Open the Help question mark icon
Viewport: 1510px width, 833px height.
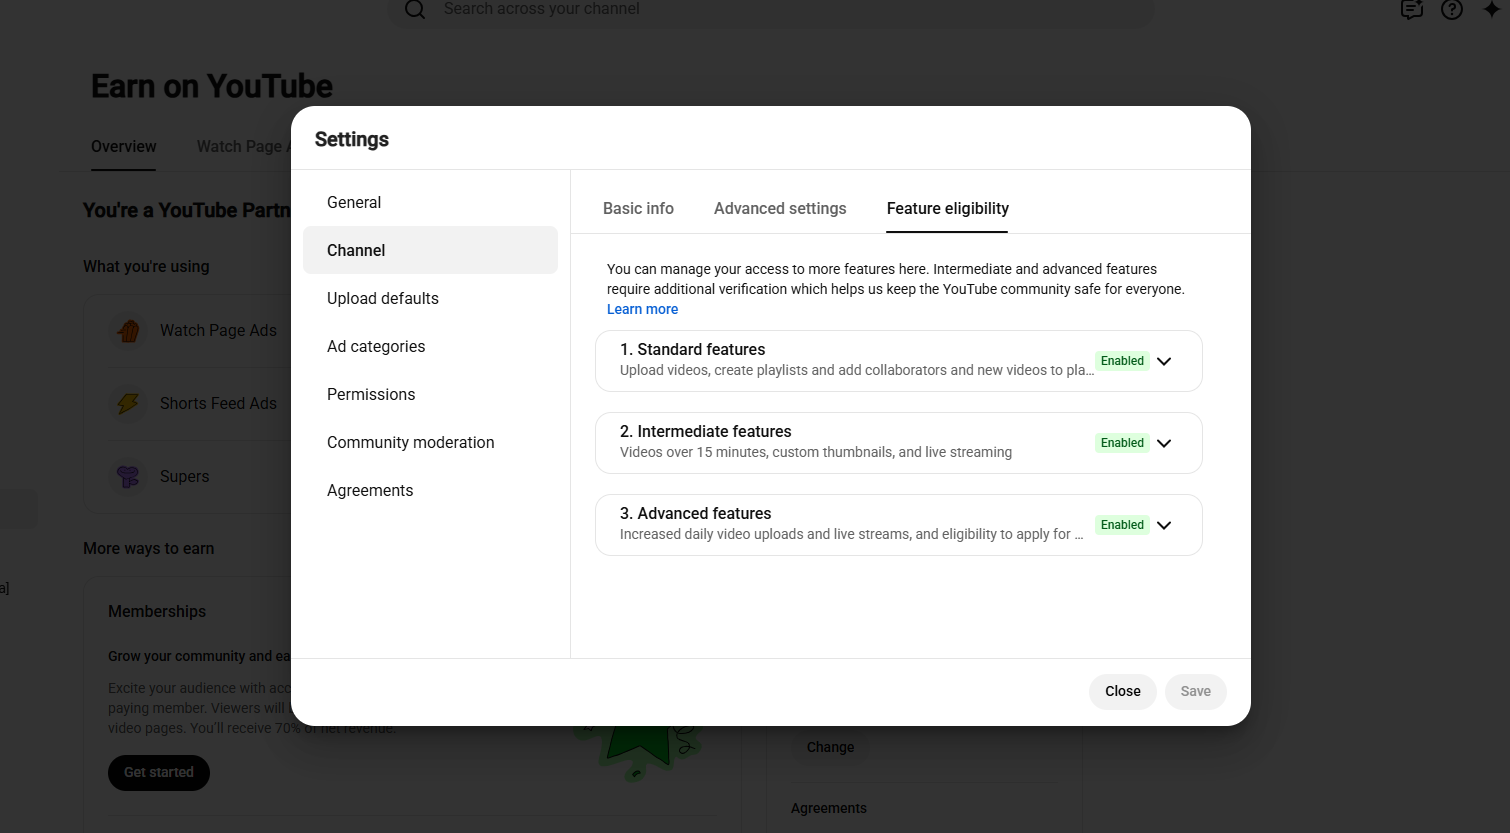[x=1452, y=10]
